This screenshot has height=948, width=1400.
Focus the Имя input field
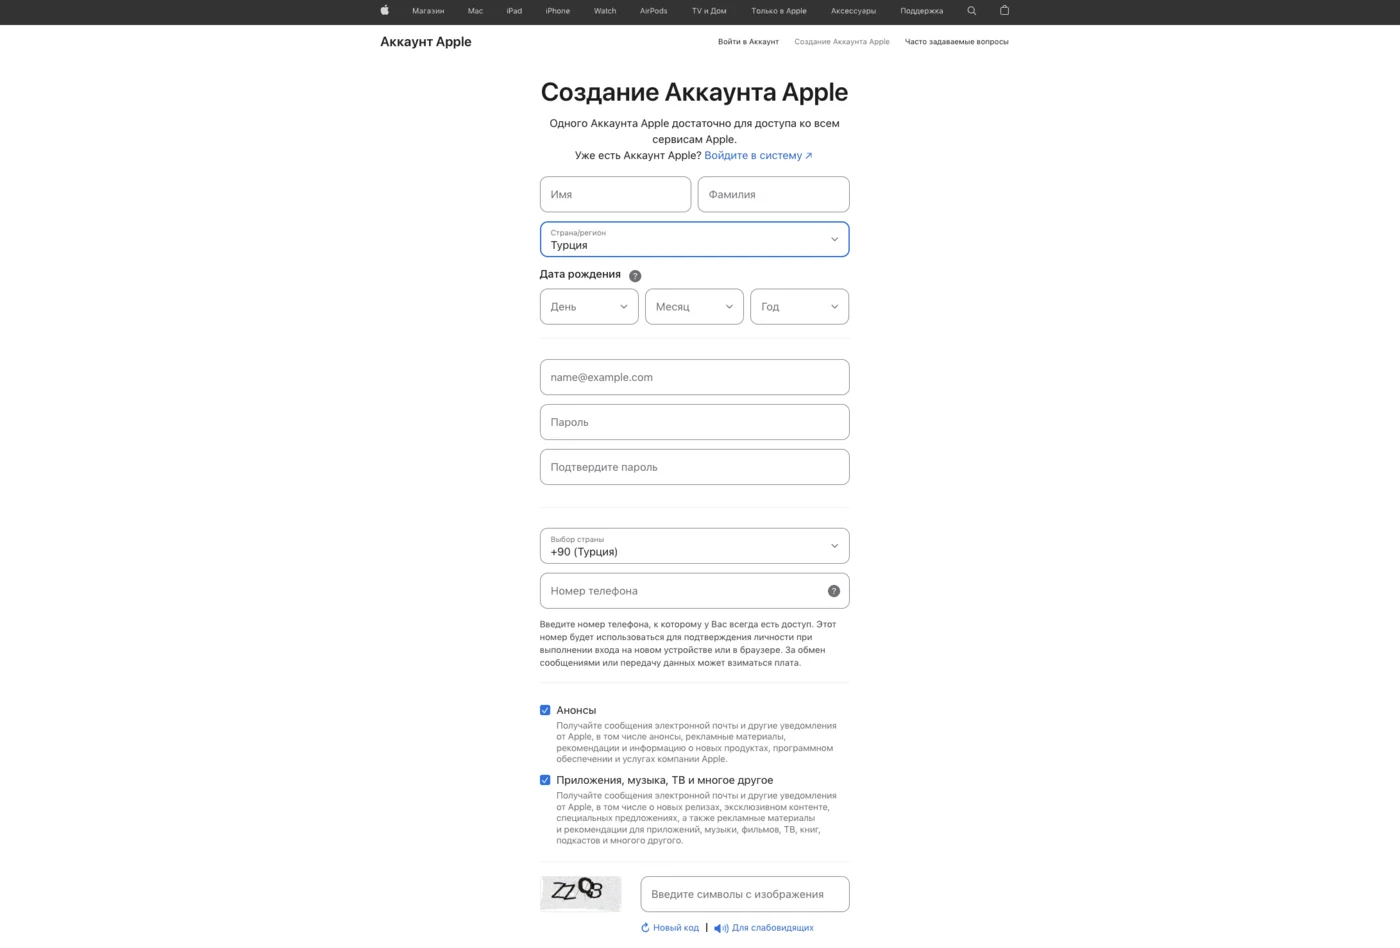[x=615, y=194]
